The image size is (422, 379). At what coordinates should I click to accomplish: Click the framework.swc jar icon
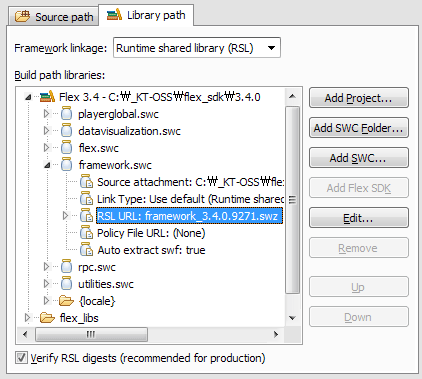pyautogui.click(x=67, y=164)
